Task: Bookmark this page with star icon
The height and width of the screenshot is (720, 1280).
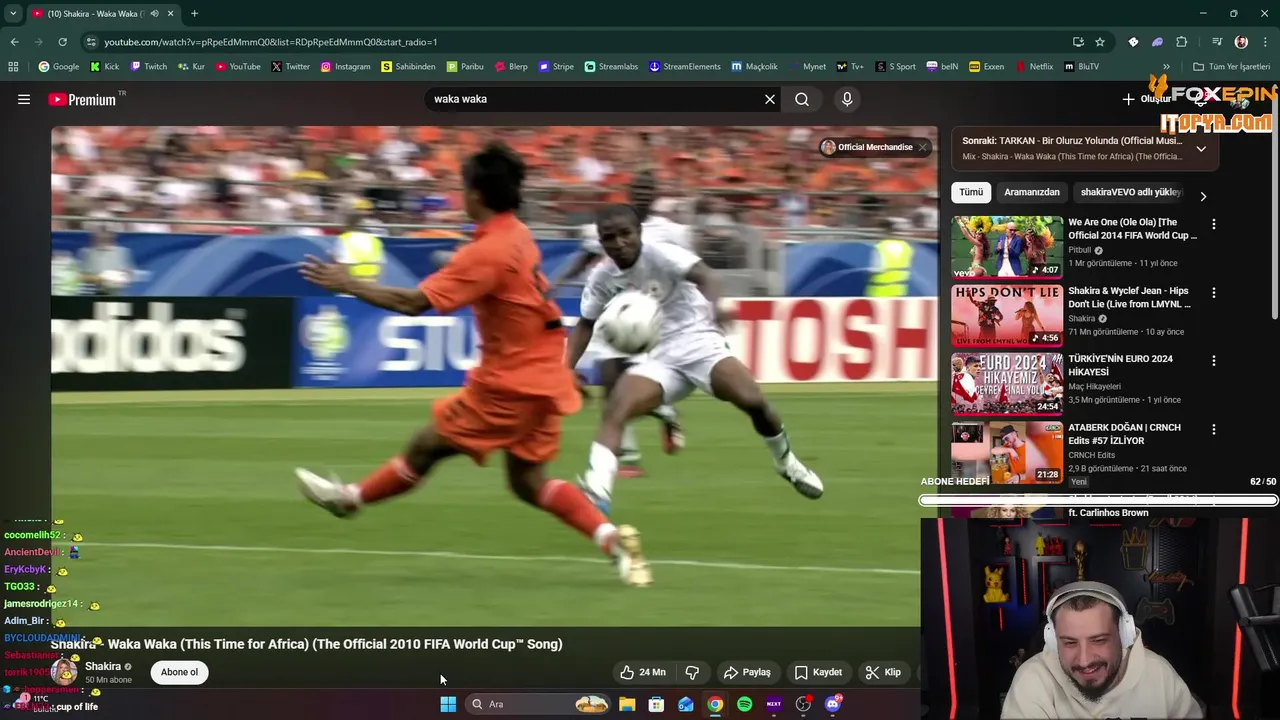Action: coord(1100,42)
